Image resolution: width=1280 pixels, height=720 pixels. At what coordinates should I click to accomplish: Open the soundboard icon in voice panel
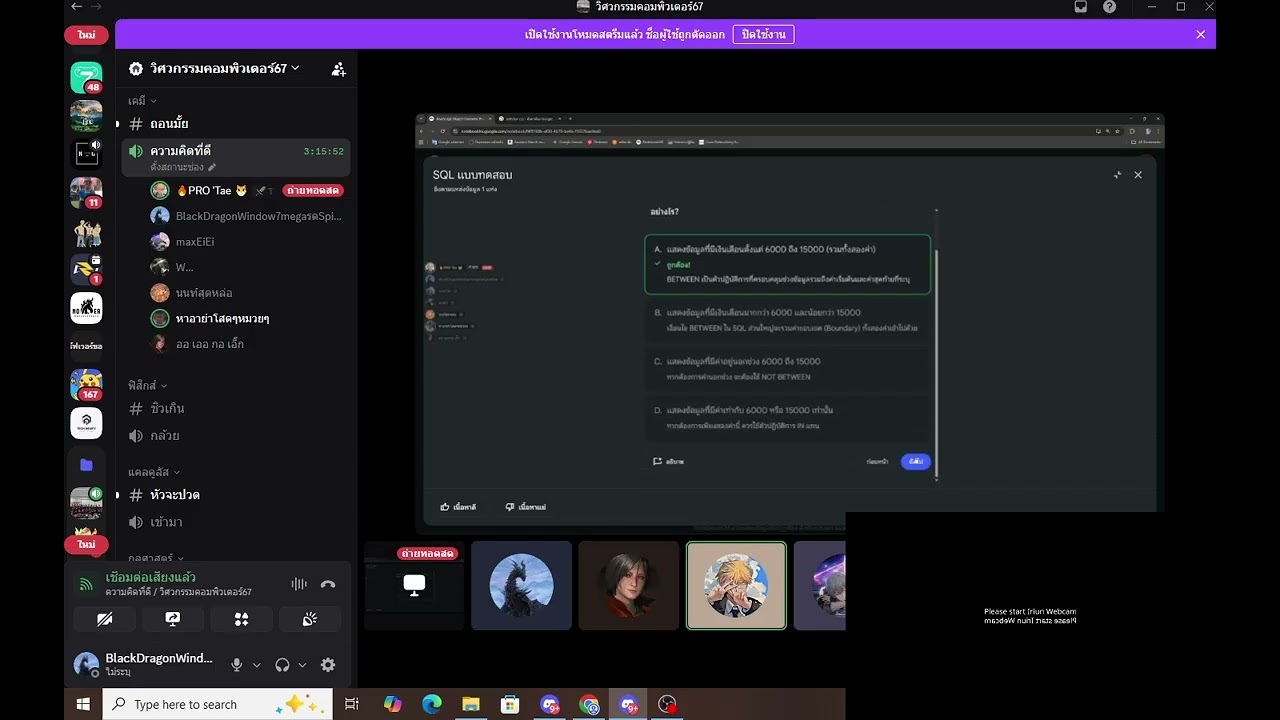pyautogui.click(x=310, y=619)
